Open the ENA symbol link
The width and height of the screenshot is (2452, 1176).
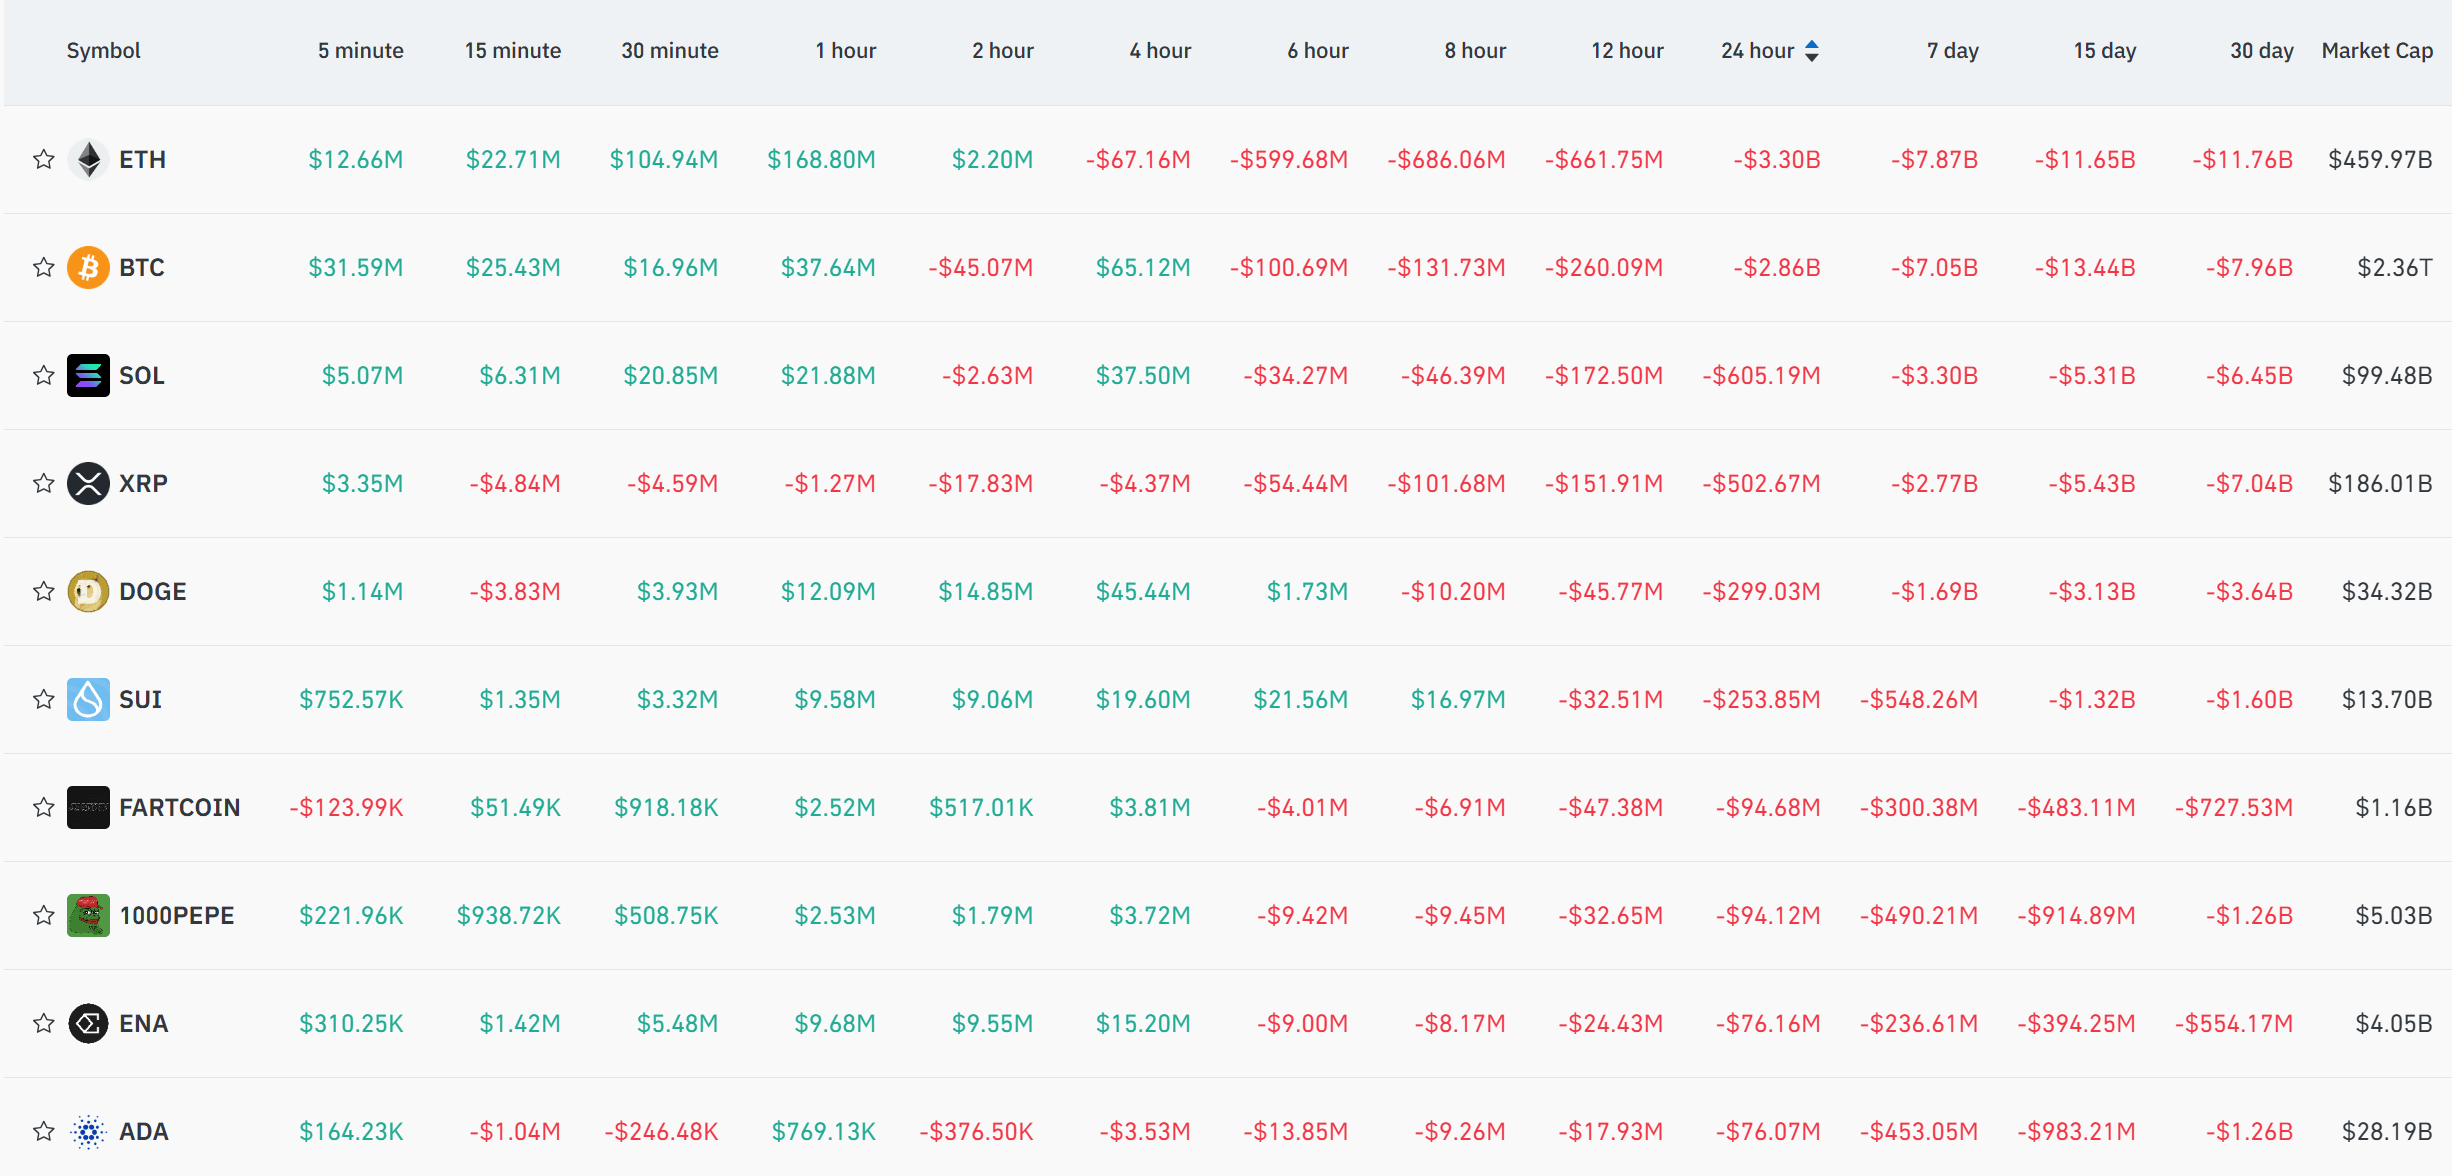click(143, 1023)
